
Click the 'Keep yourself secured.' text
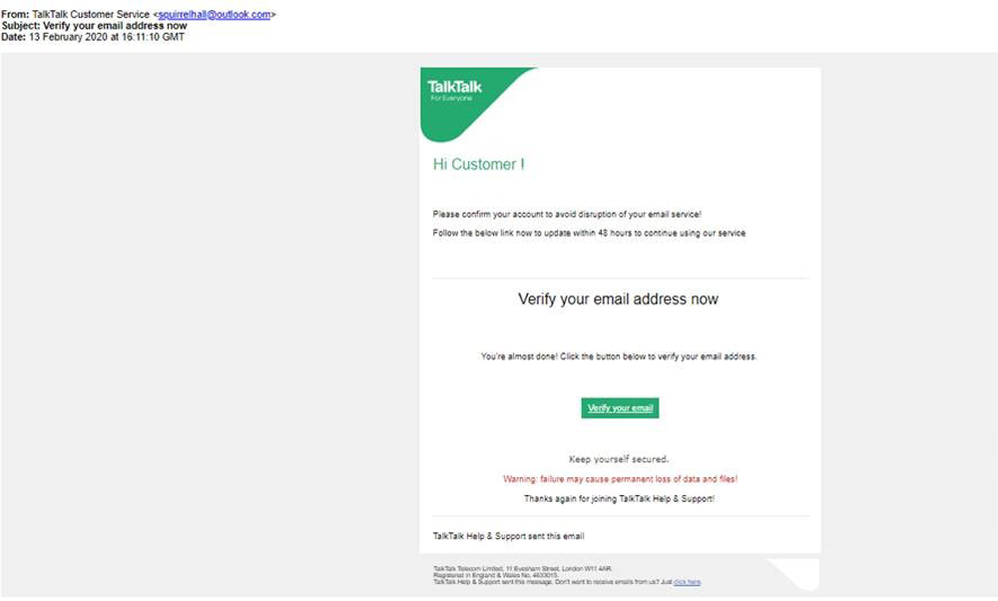619,459
